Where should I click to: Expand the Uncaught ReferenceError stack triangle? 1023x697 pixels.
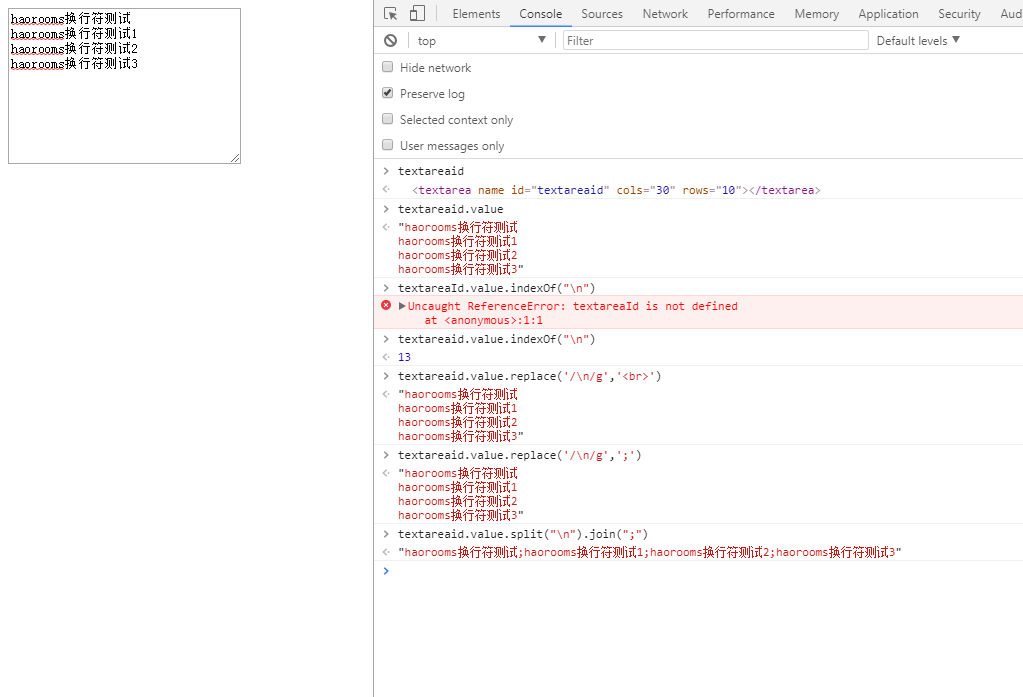pyautogui.click(x=402, y=305)
